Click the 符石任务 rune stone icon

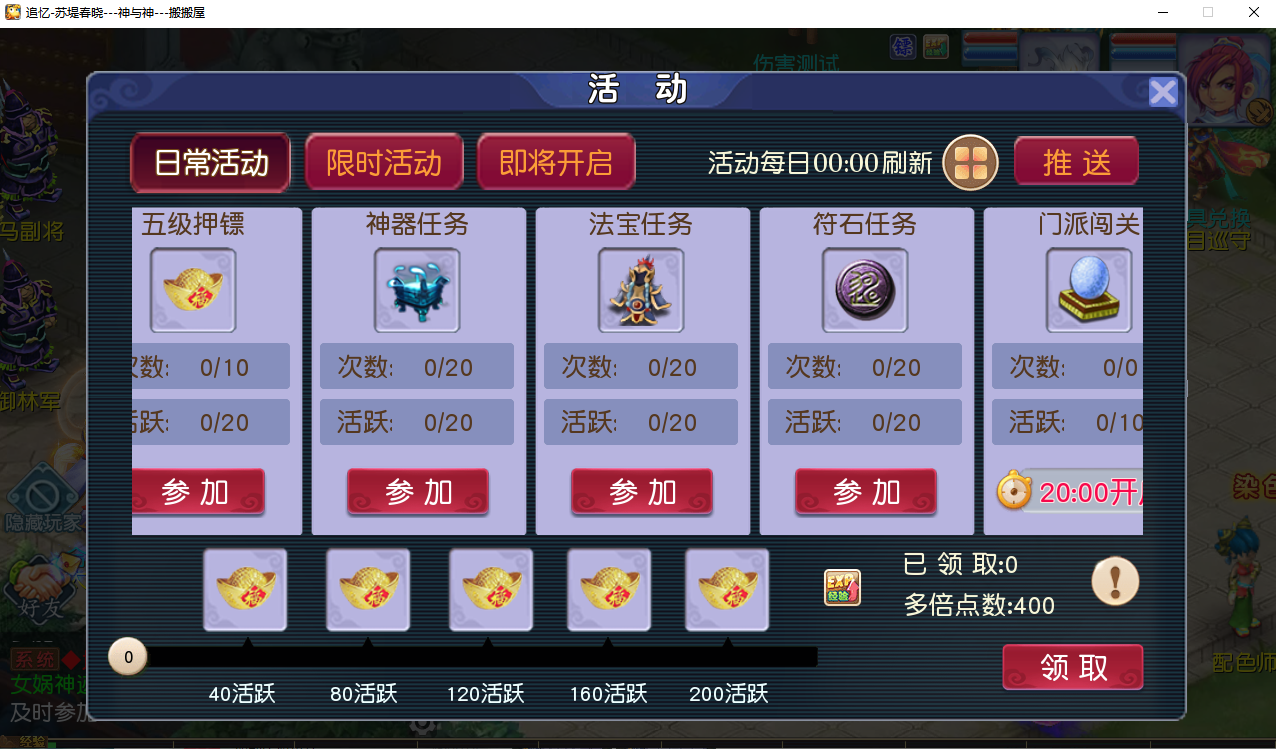click(865, 290)
